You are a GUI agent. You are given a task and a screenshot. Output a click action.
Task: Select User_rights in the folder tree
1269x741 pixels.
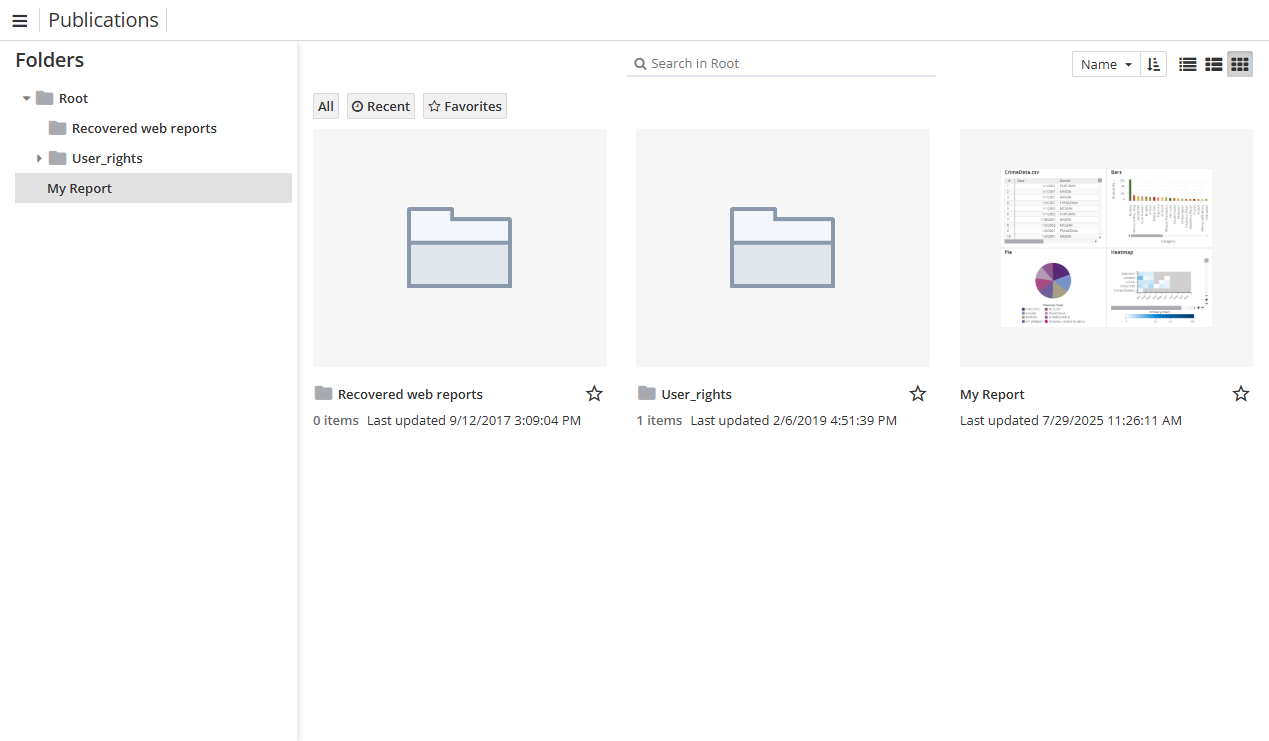coord(107,158)
